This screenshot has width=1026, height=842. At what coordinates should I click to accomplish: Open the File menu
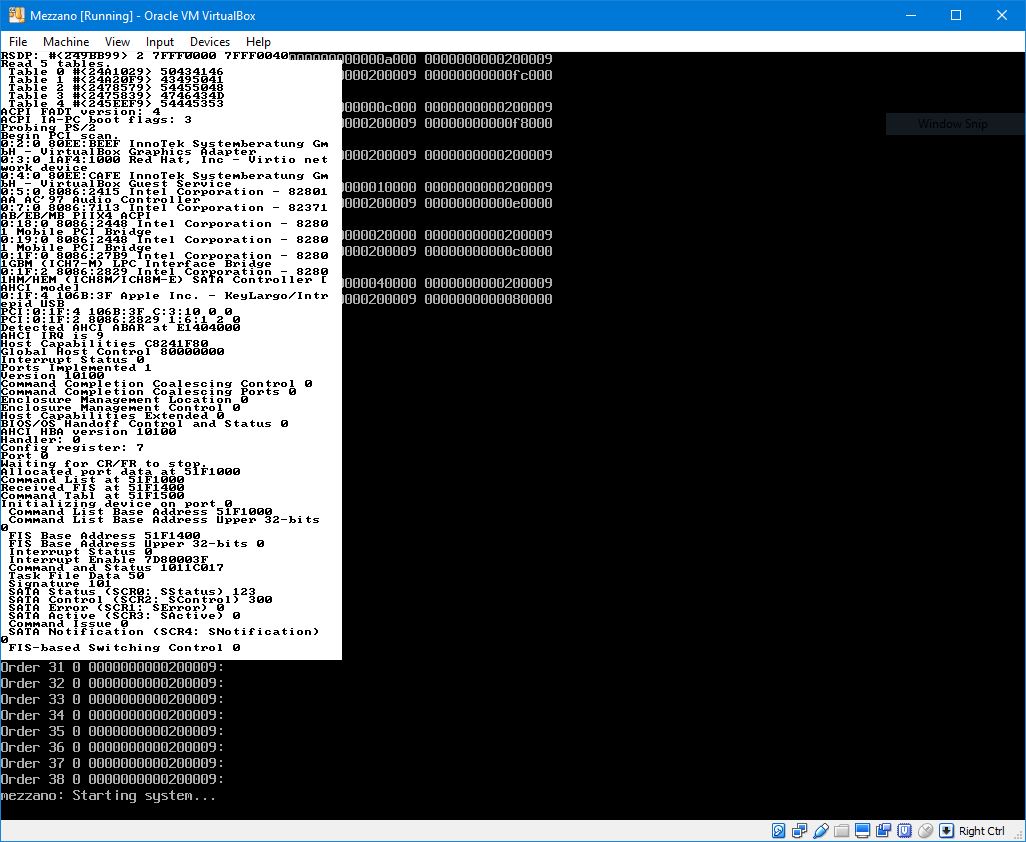18,42
